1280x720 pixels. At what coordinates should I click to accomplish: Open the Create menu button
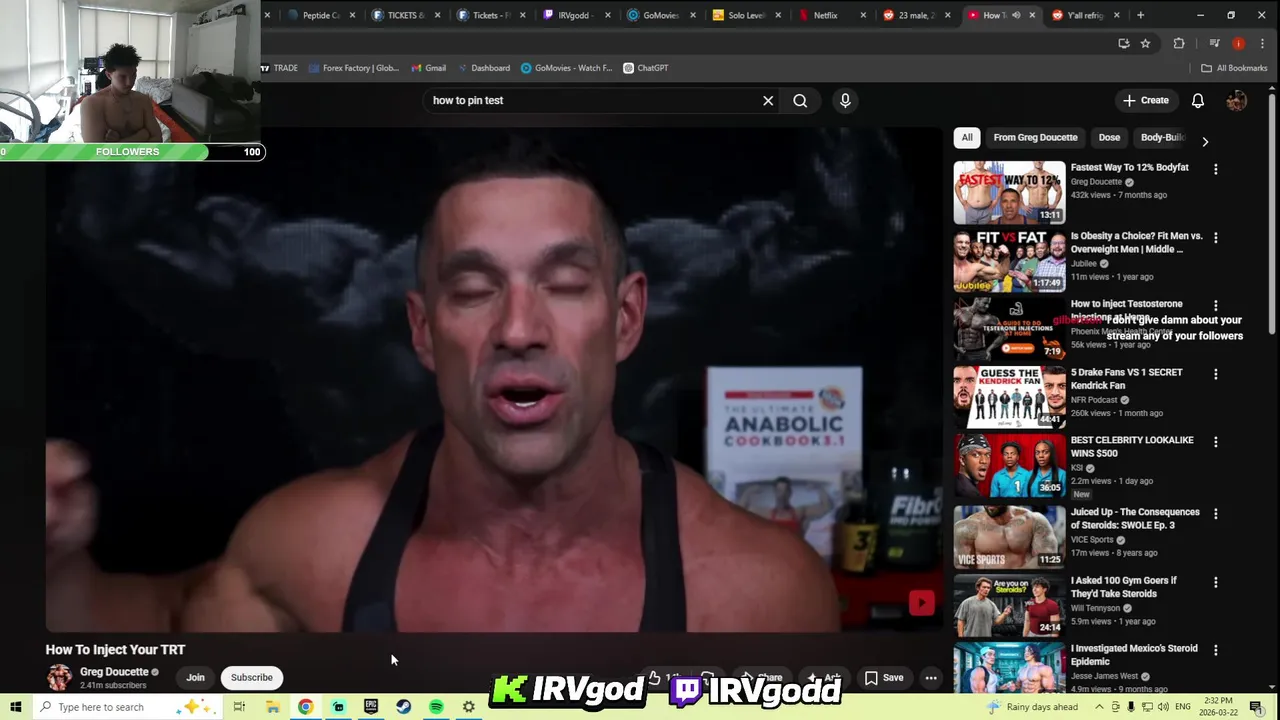coord(1145,100)
